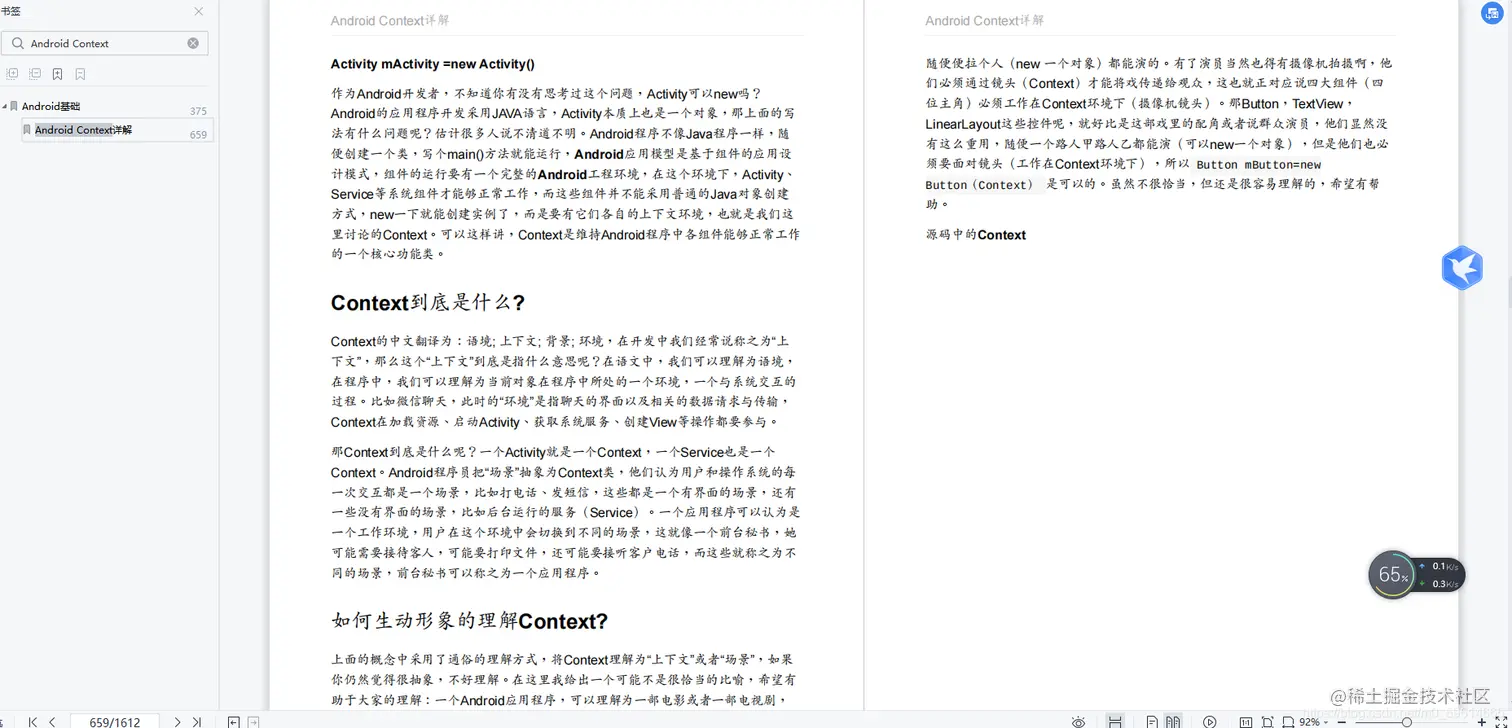Enable eye-protection reading mode
This screenshot has width=1512, height=728.
[1079, 721]
